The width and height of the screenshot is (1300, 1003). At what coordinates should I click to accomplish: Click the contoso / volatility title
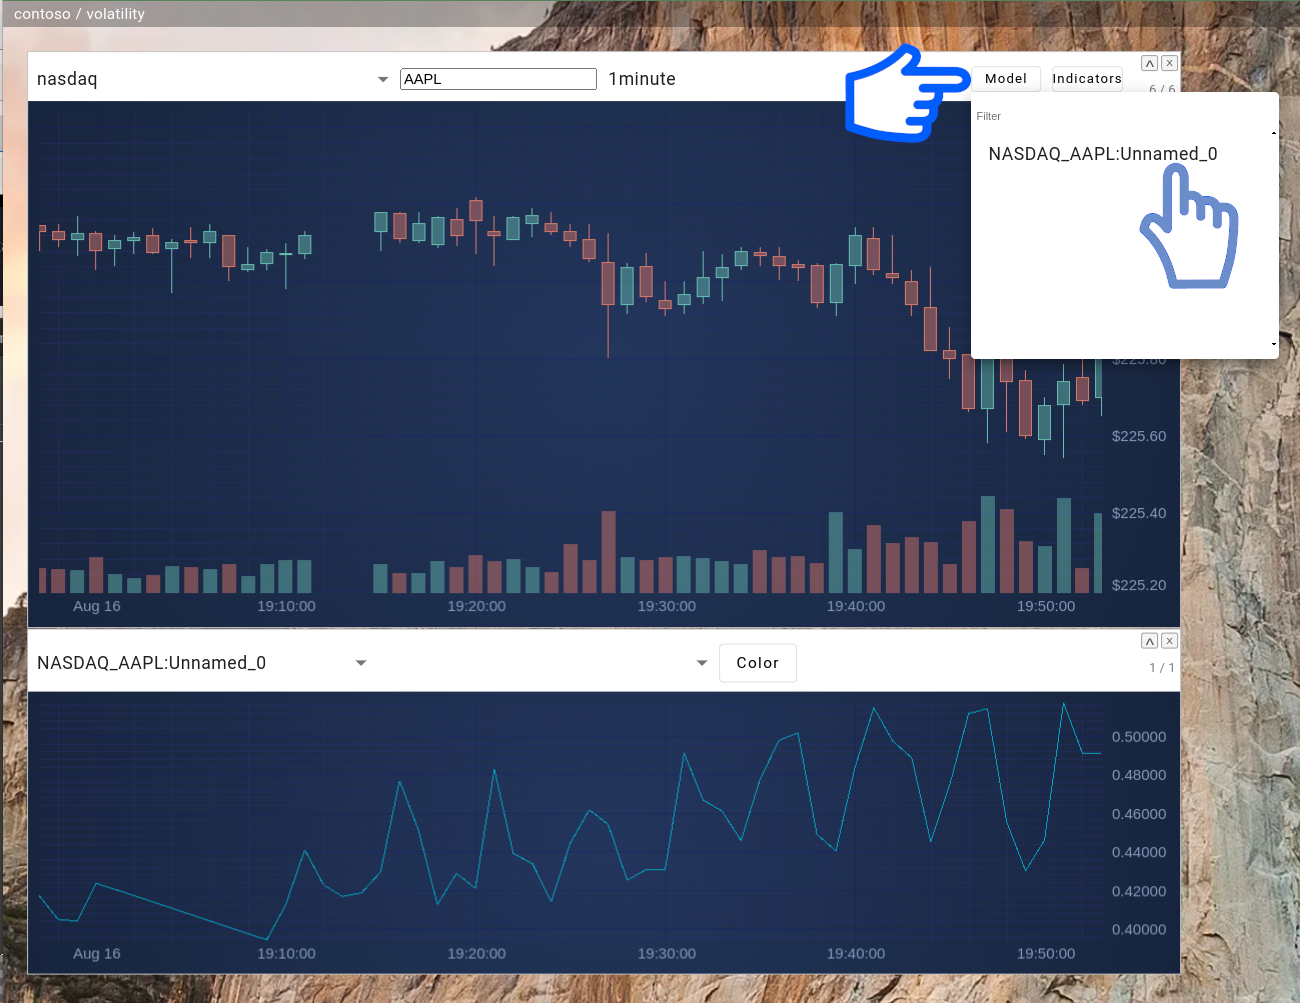79,14
